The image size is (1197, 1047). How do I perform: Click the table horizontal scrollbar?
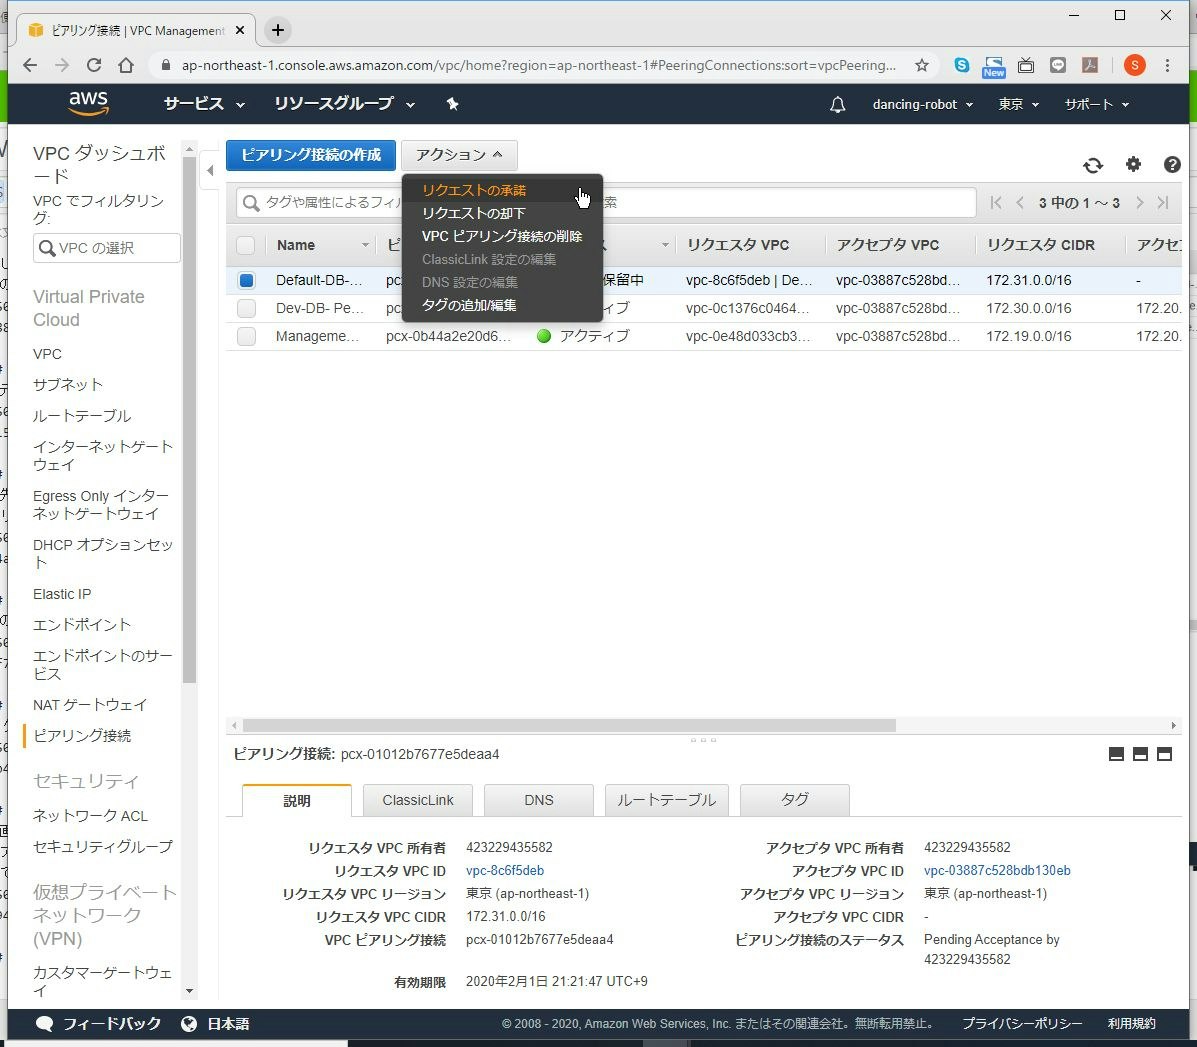[x=569, y=725]
